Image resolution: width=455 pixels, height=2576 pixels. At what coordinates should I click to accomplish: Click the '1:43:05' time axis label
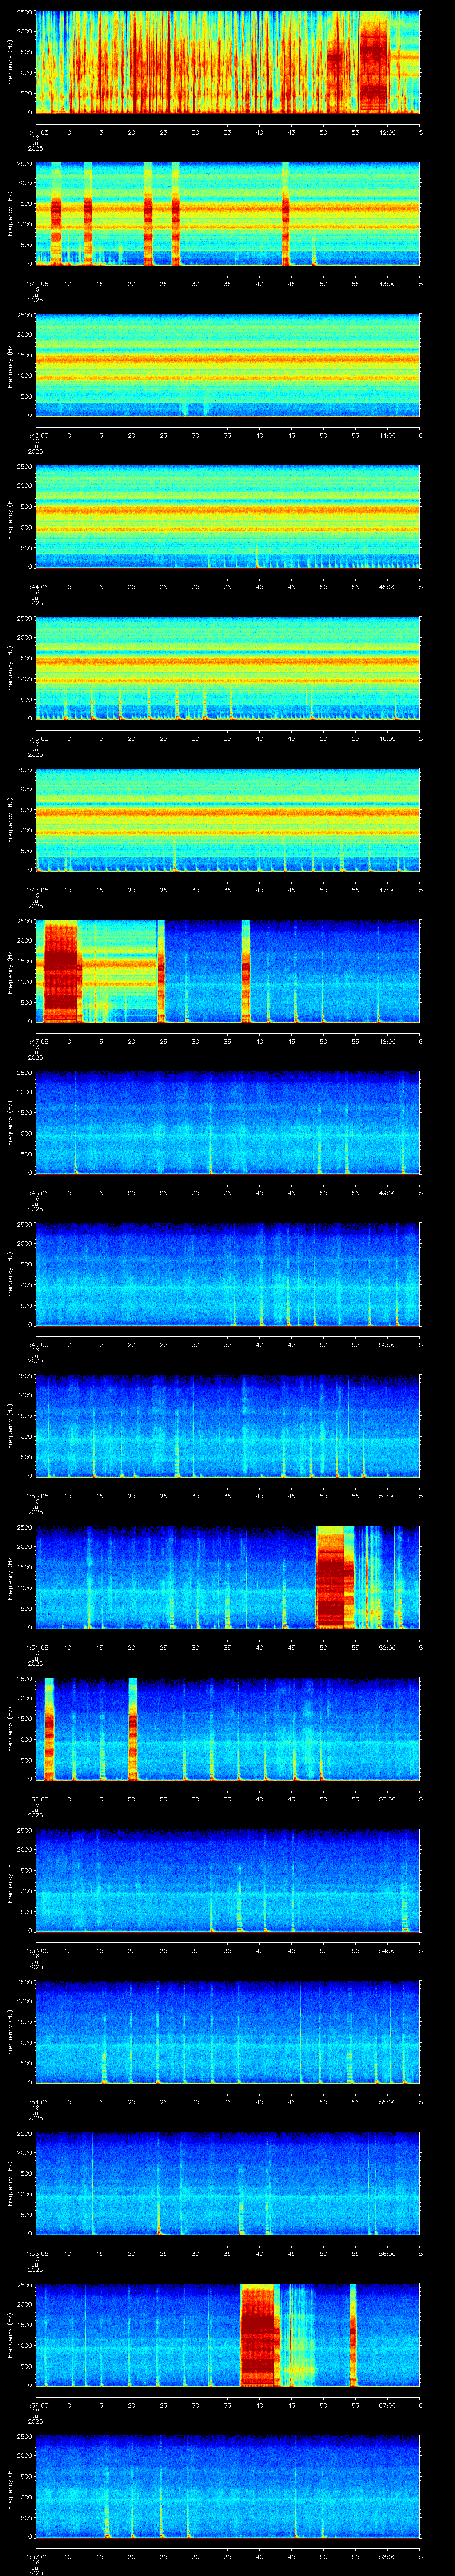click(x=36, y=435)
